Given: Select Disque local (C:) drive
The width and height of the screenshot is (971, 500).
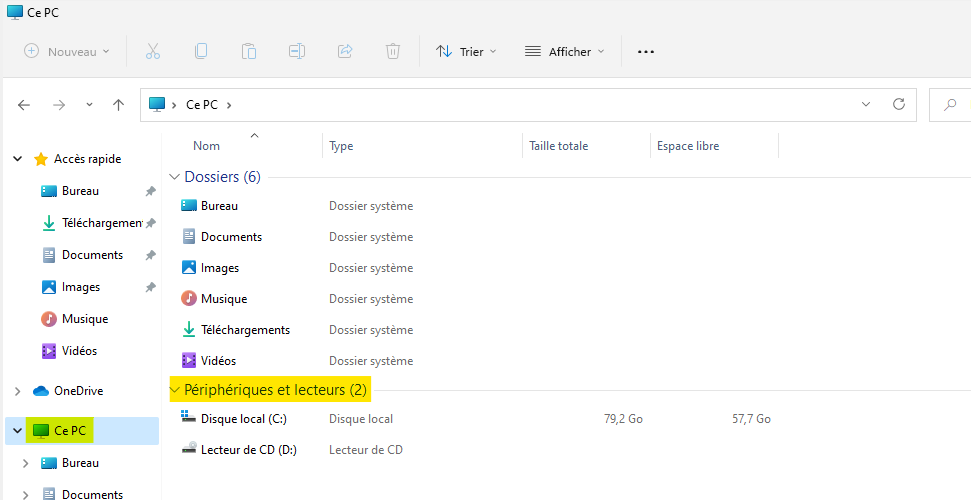Looking at the screenshot, I should (x=243, y=419).
